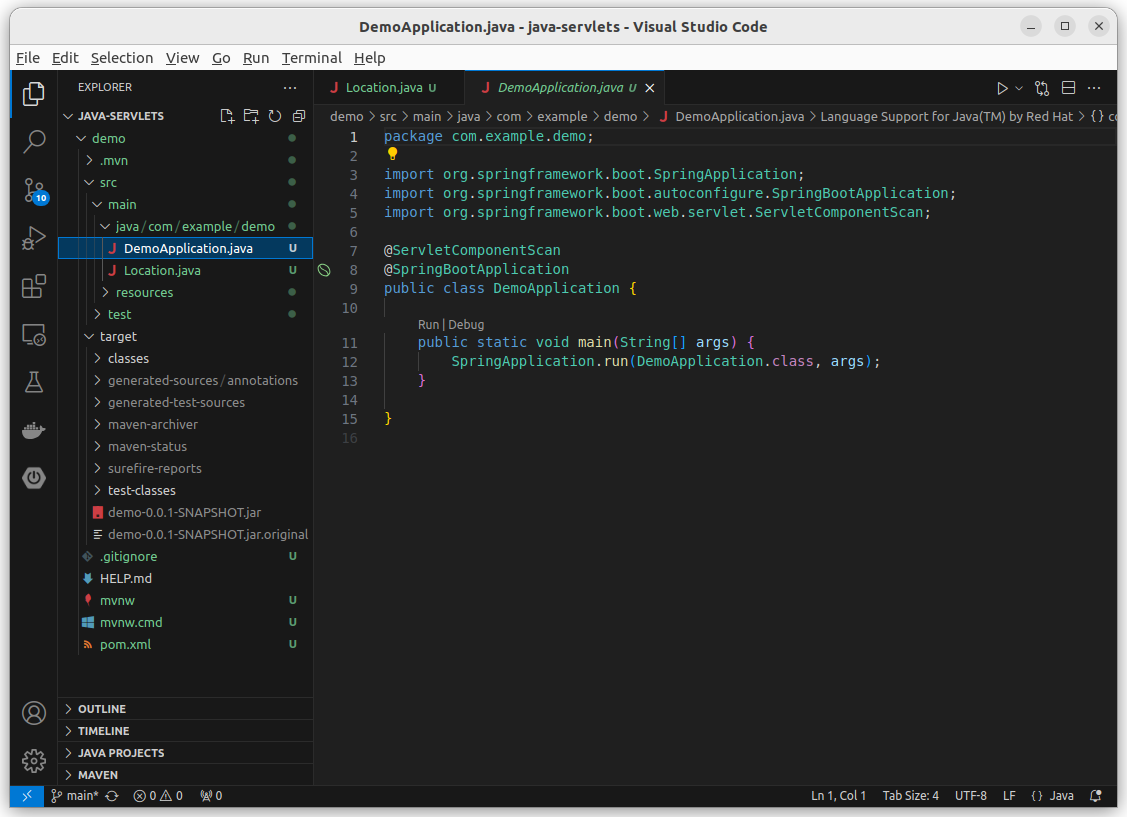Click New Folder icon in explorer header
The height and width of the screenshot is (817, 1127).
coord(251,116)
